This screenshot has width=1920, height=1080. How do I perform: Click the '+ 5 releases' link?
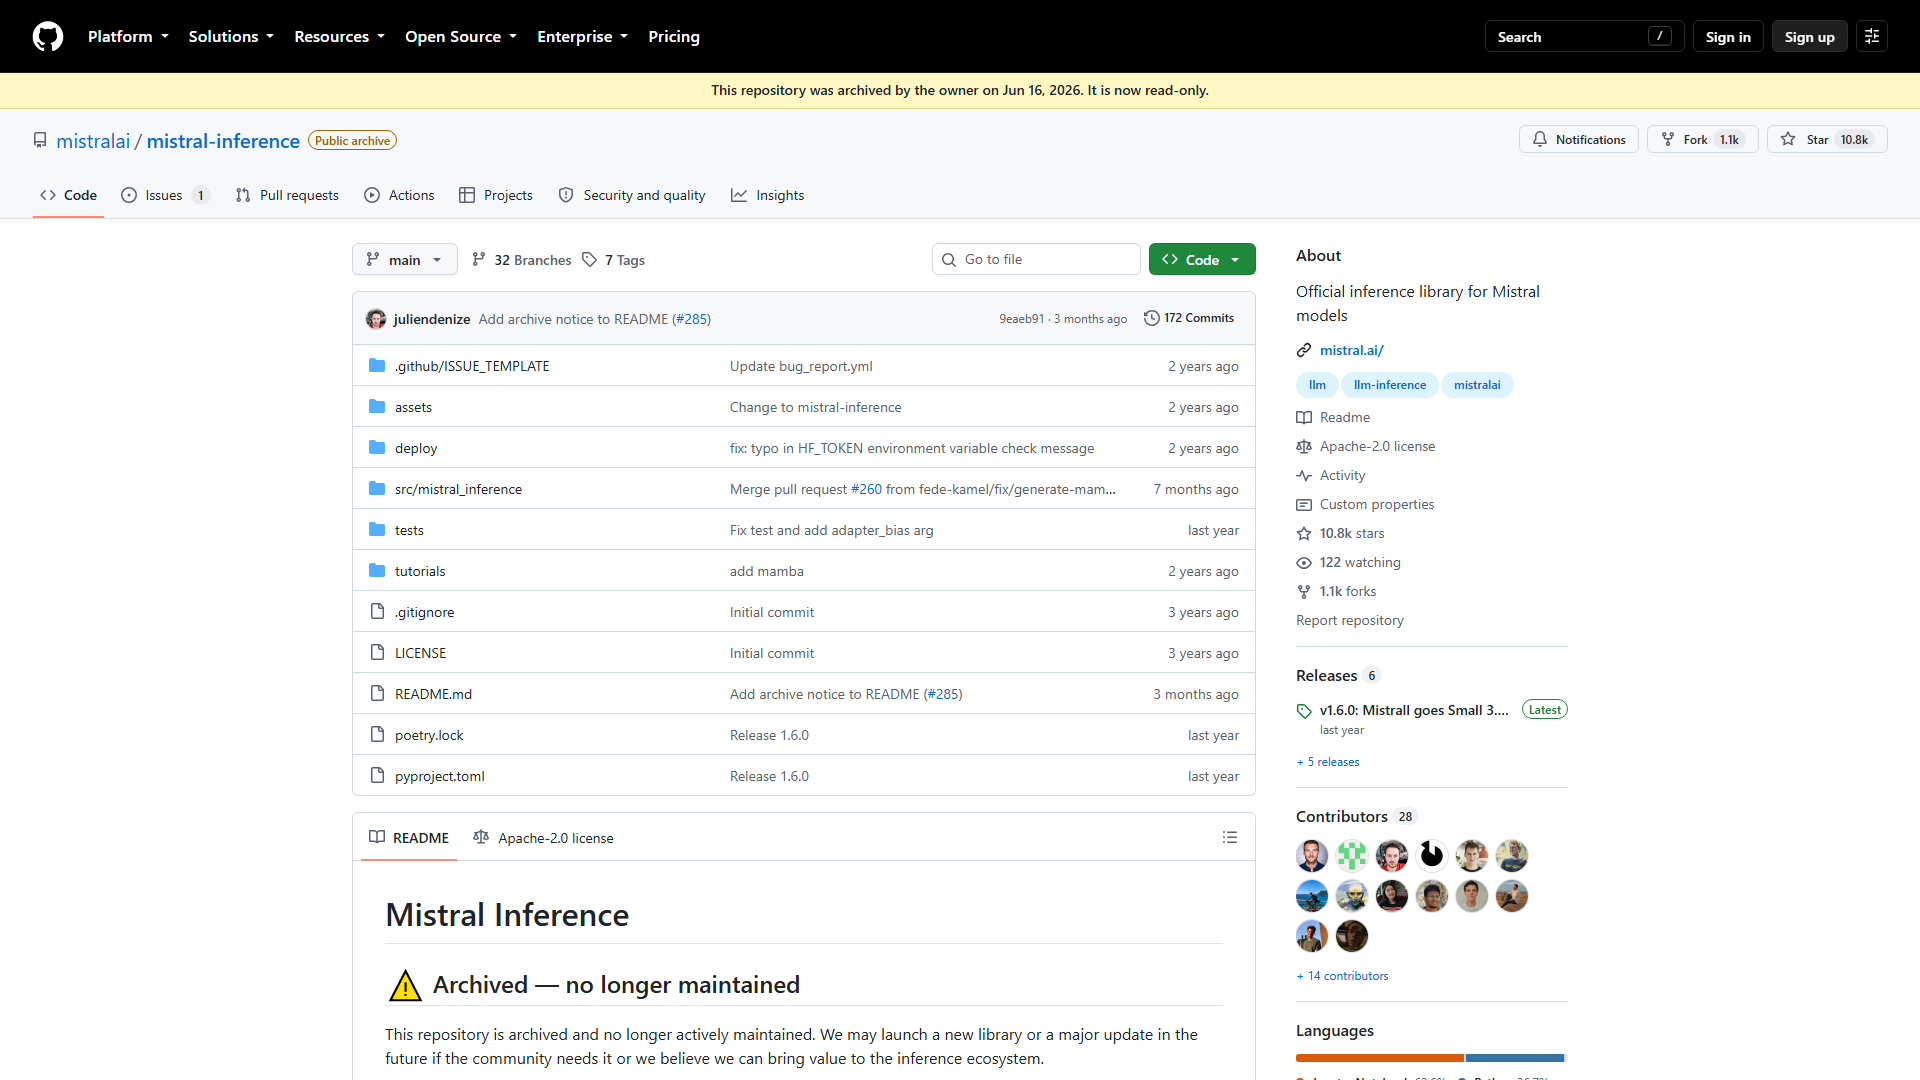1328,762
